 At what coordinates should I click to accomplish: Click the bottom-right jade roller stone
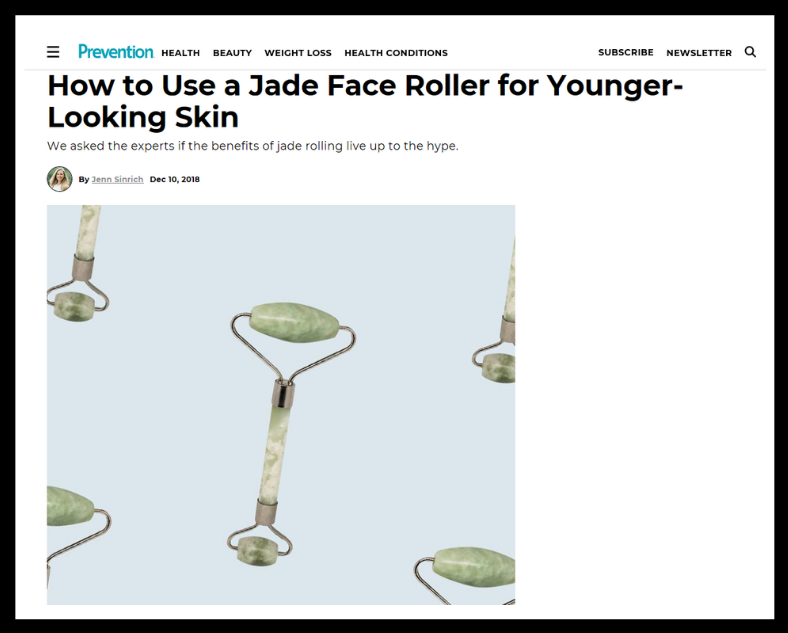pos(473,567)
